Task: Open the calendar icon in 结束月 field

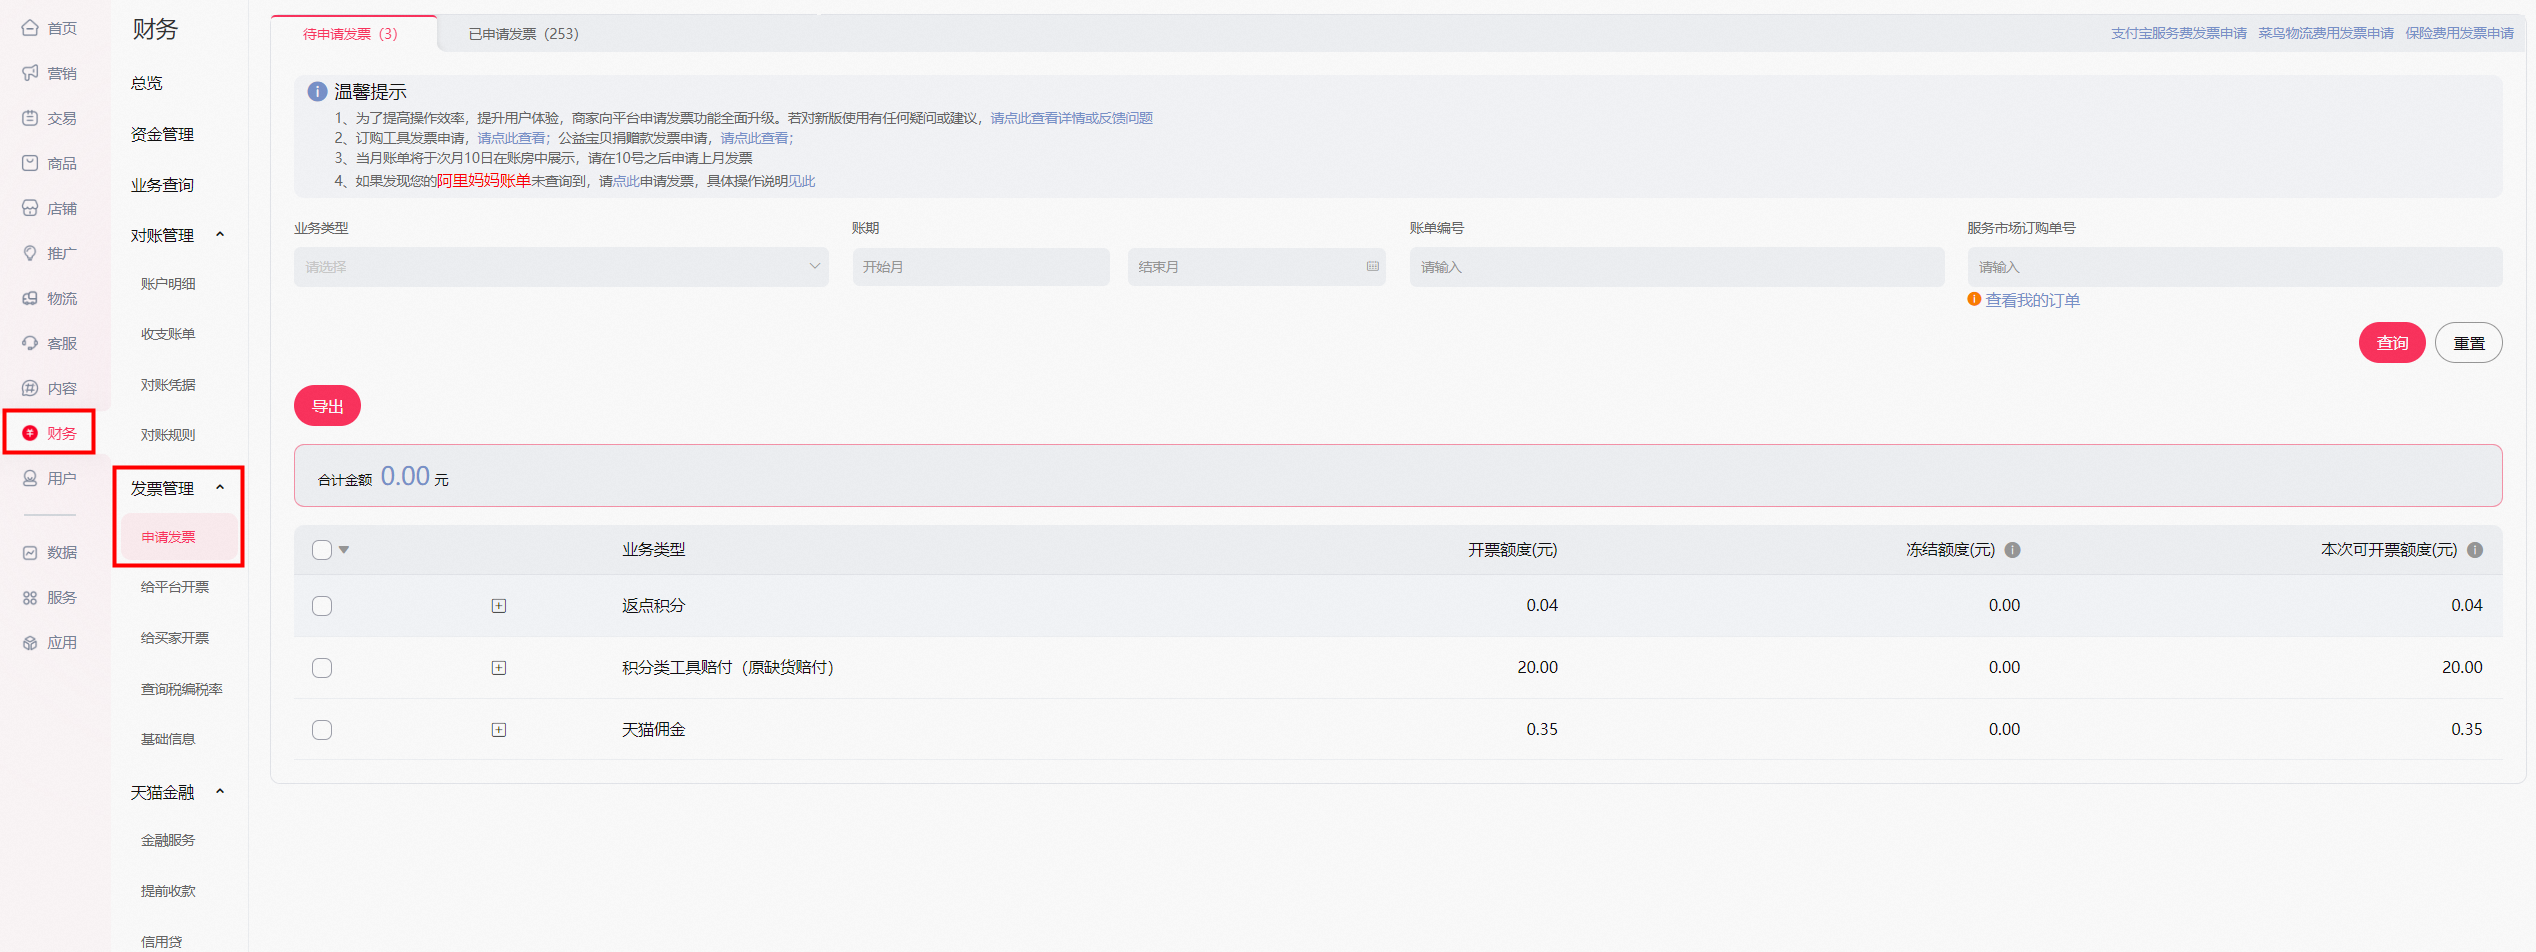Action: click(1373, 267)
